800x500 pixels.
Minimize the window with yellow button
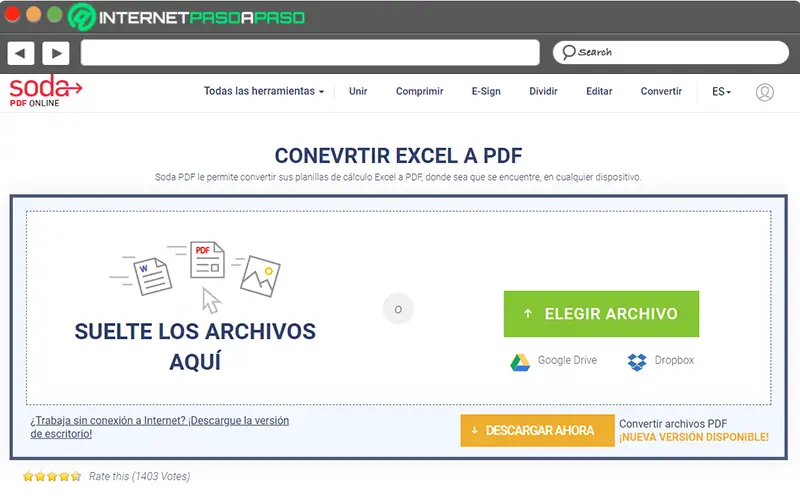click(x=34, y=14)
